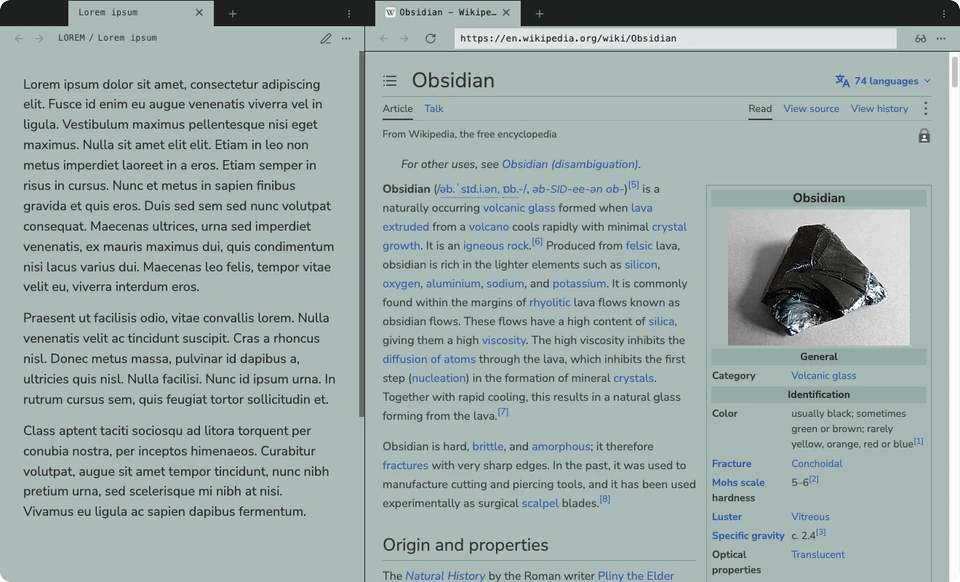Open the scalpel link

pyautogui.click(x=540, y=503)
